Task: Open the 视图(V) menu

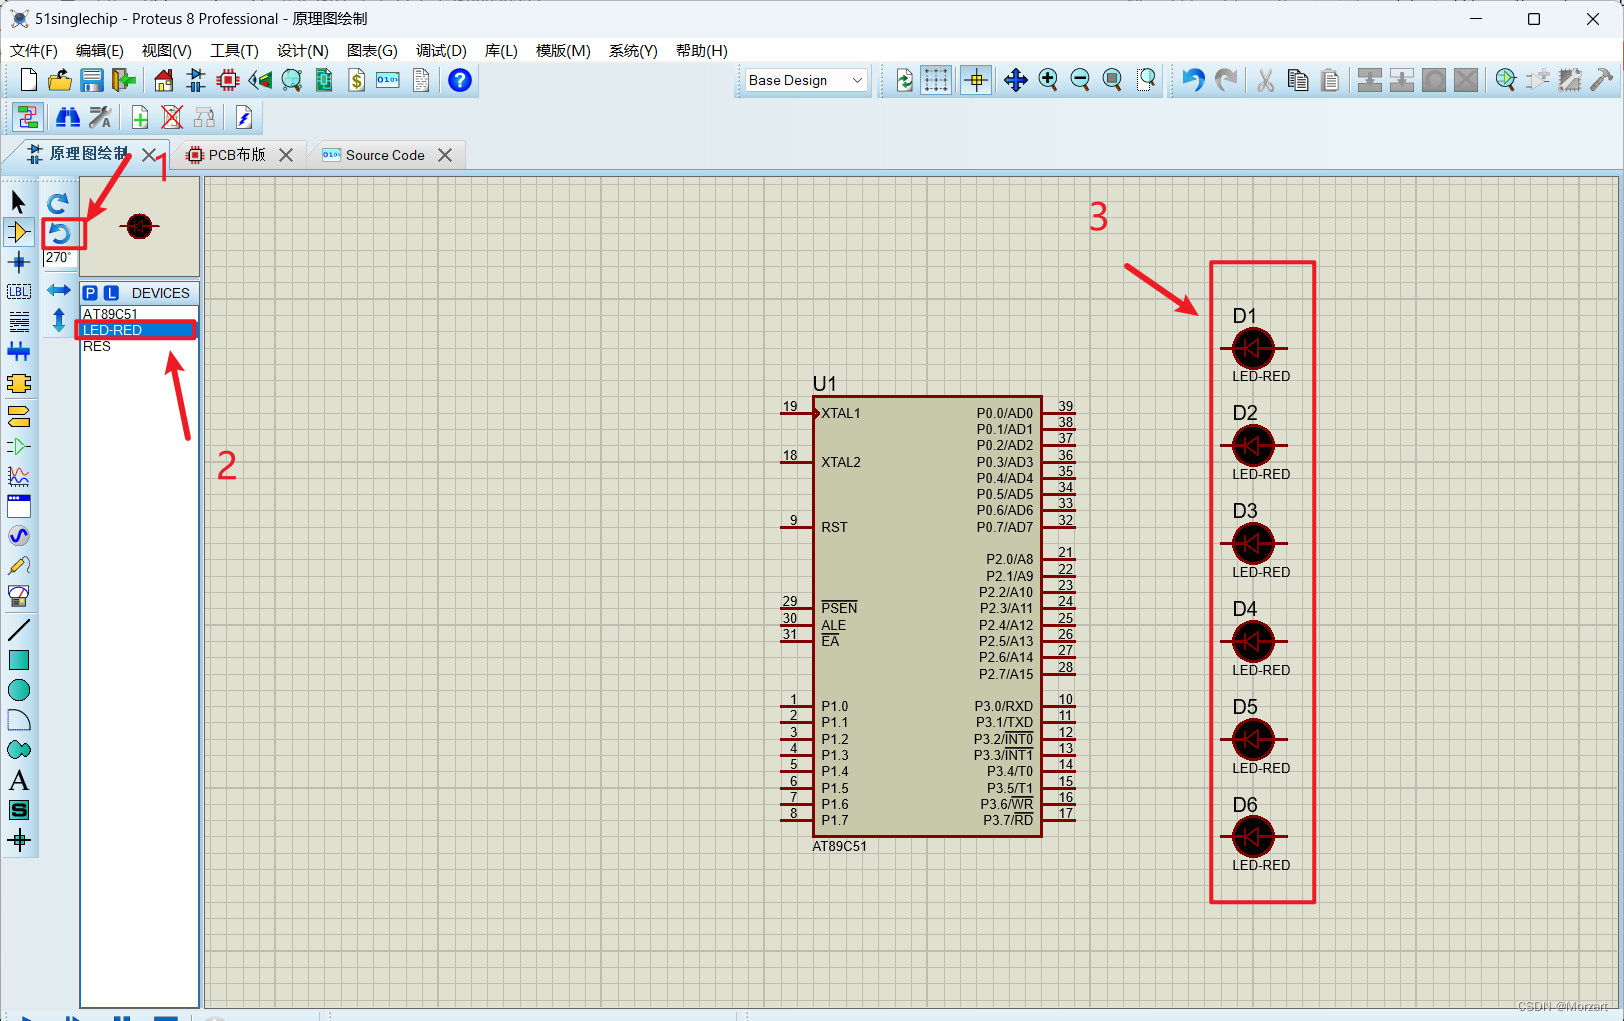Action: pos(167,50)
